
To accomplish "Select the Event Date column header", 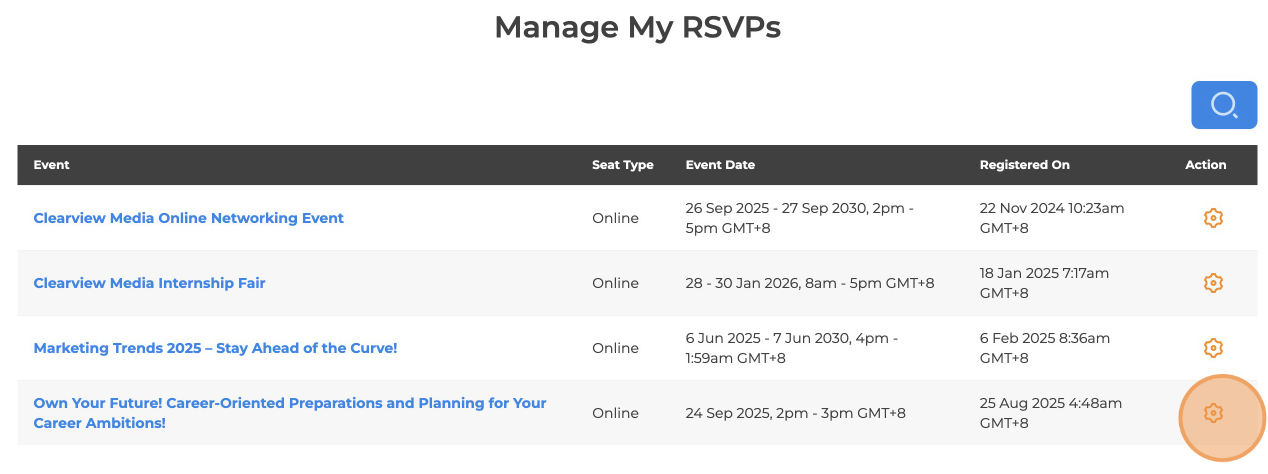I will coord(720,165).
